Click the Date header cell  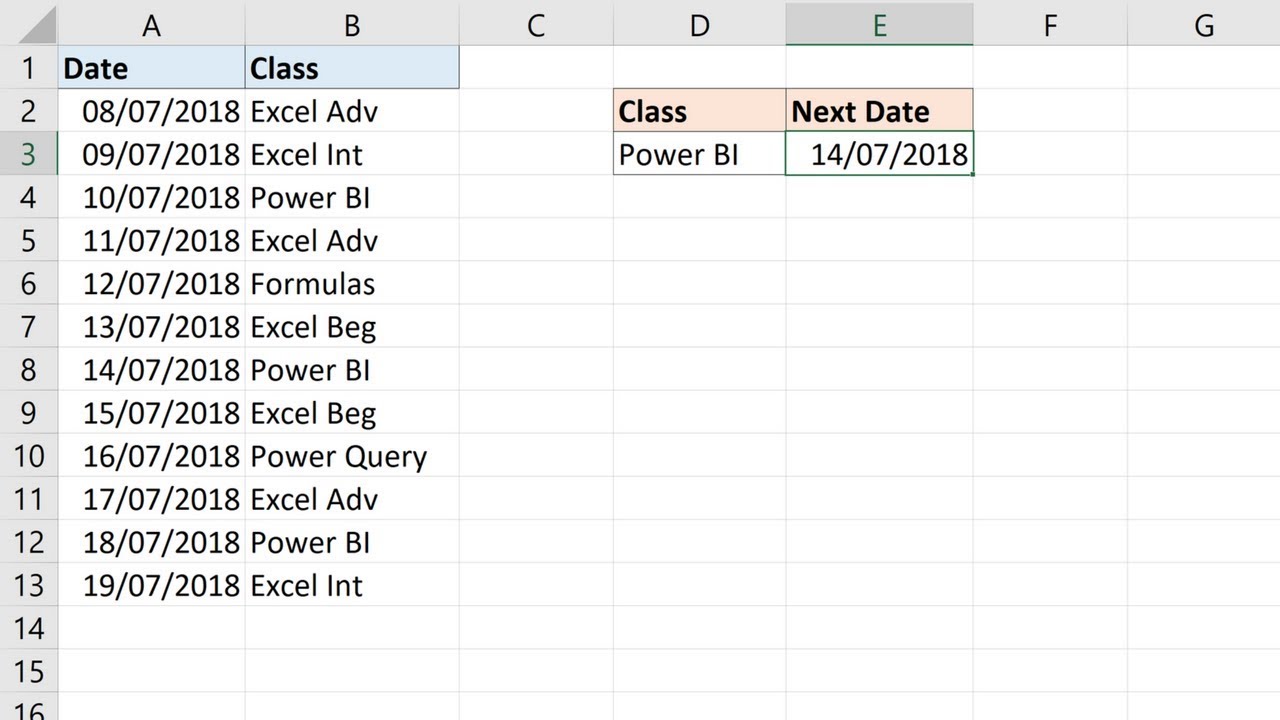click(x=151, y=68)
